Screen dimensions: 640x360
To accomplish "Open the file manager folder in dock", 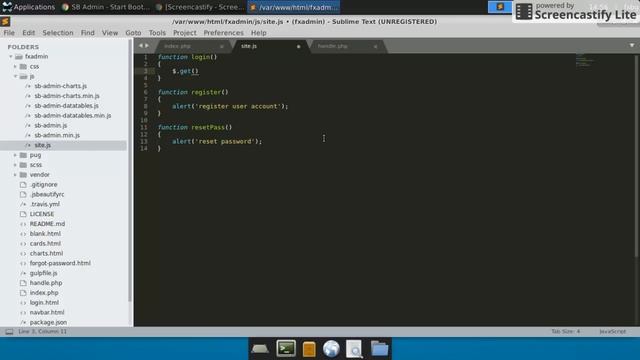I will pos(379,349).
